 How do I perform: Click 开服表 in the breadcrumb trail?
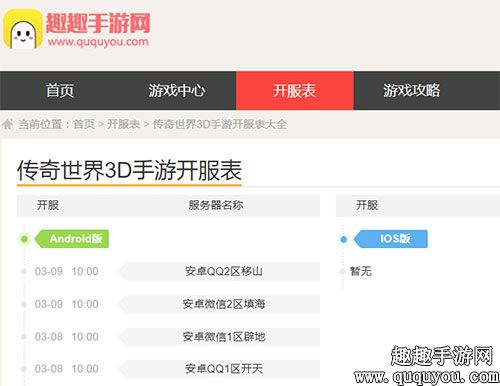(123, 124)
